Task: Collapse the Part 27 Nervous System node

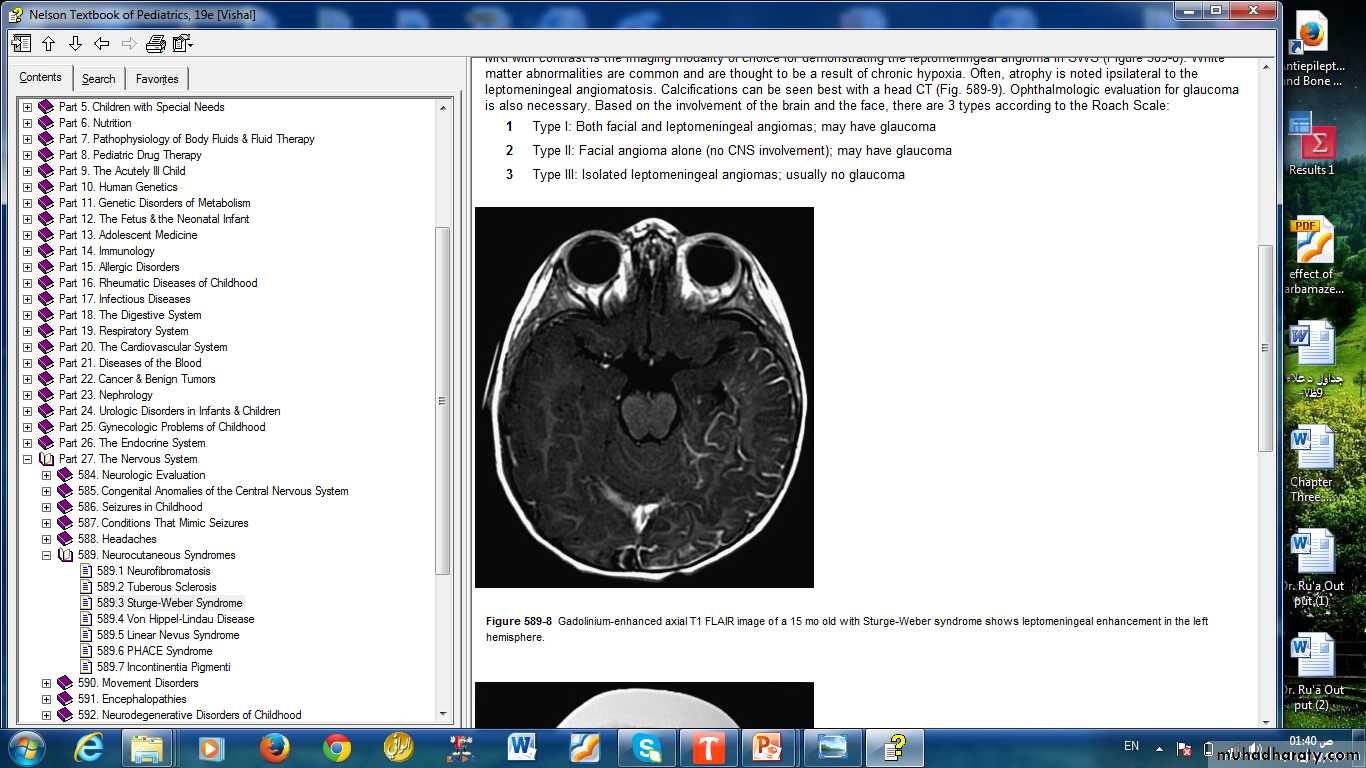Action: click(28, 459)
